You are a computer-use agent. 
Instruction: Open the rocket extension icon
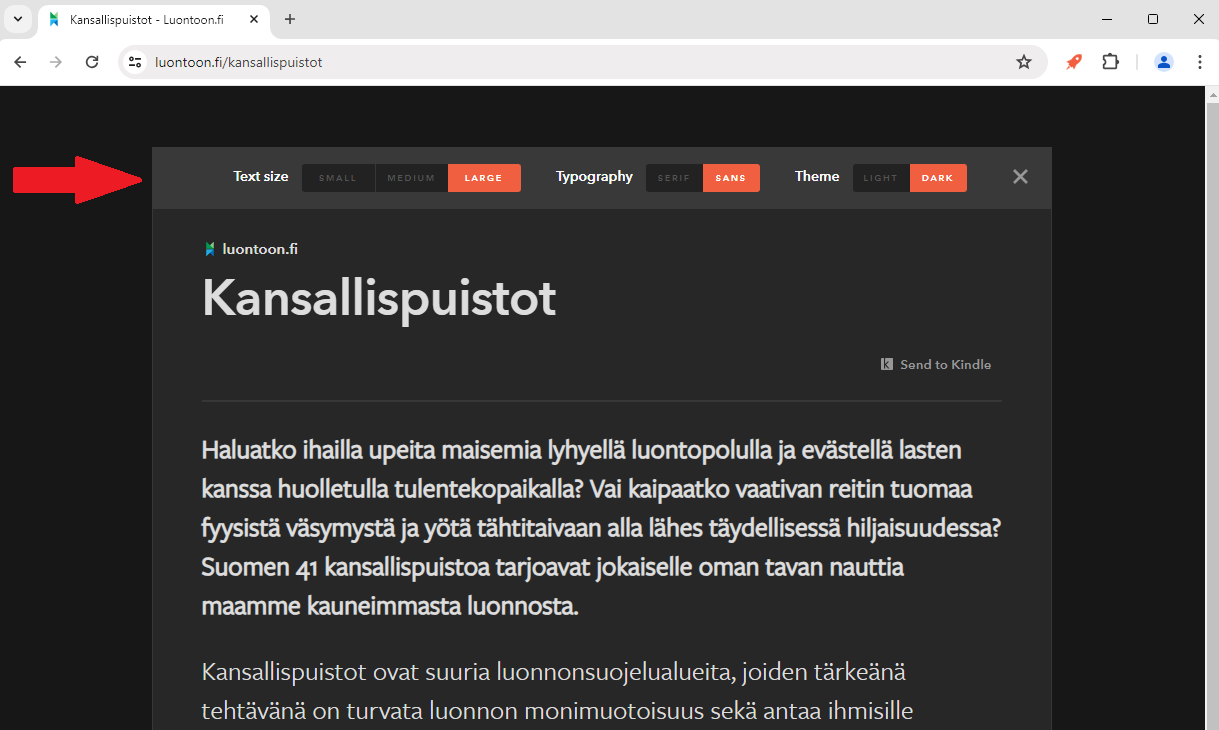pyautogui.click(x=1073, y=62)
